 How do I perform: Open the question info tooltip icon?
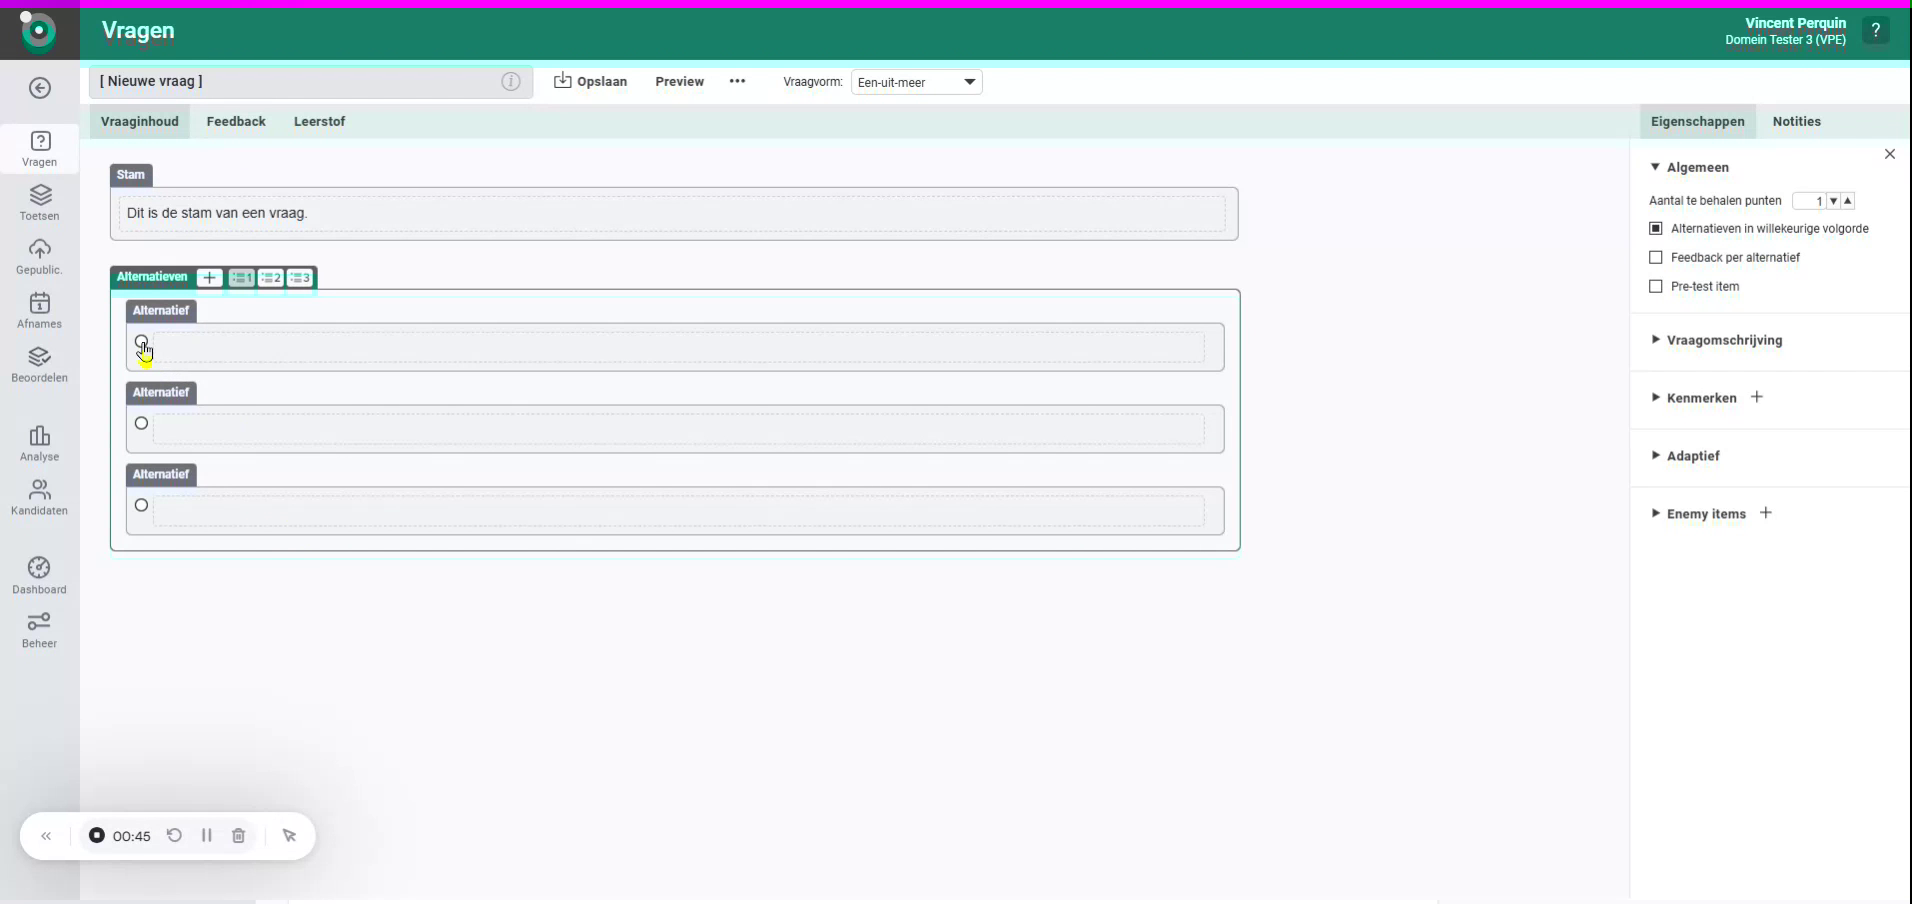click(x=511, y=82)
